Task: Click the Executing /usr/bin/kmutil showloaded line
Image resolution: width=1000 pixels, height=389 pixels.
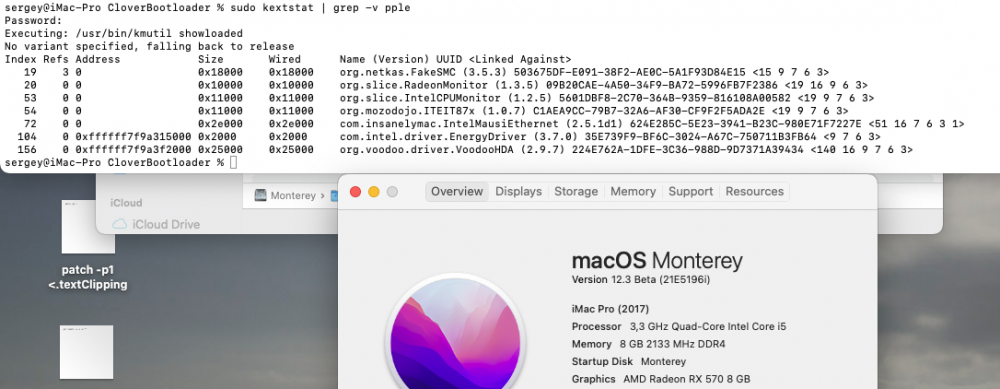Action: point(123,33)
